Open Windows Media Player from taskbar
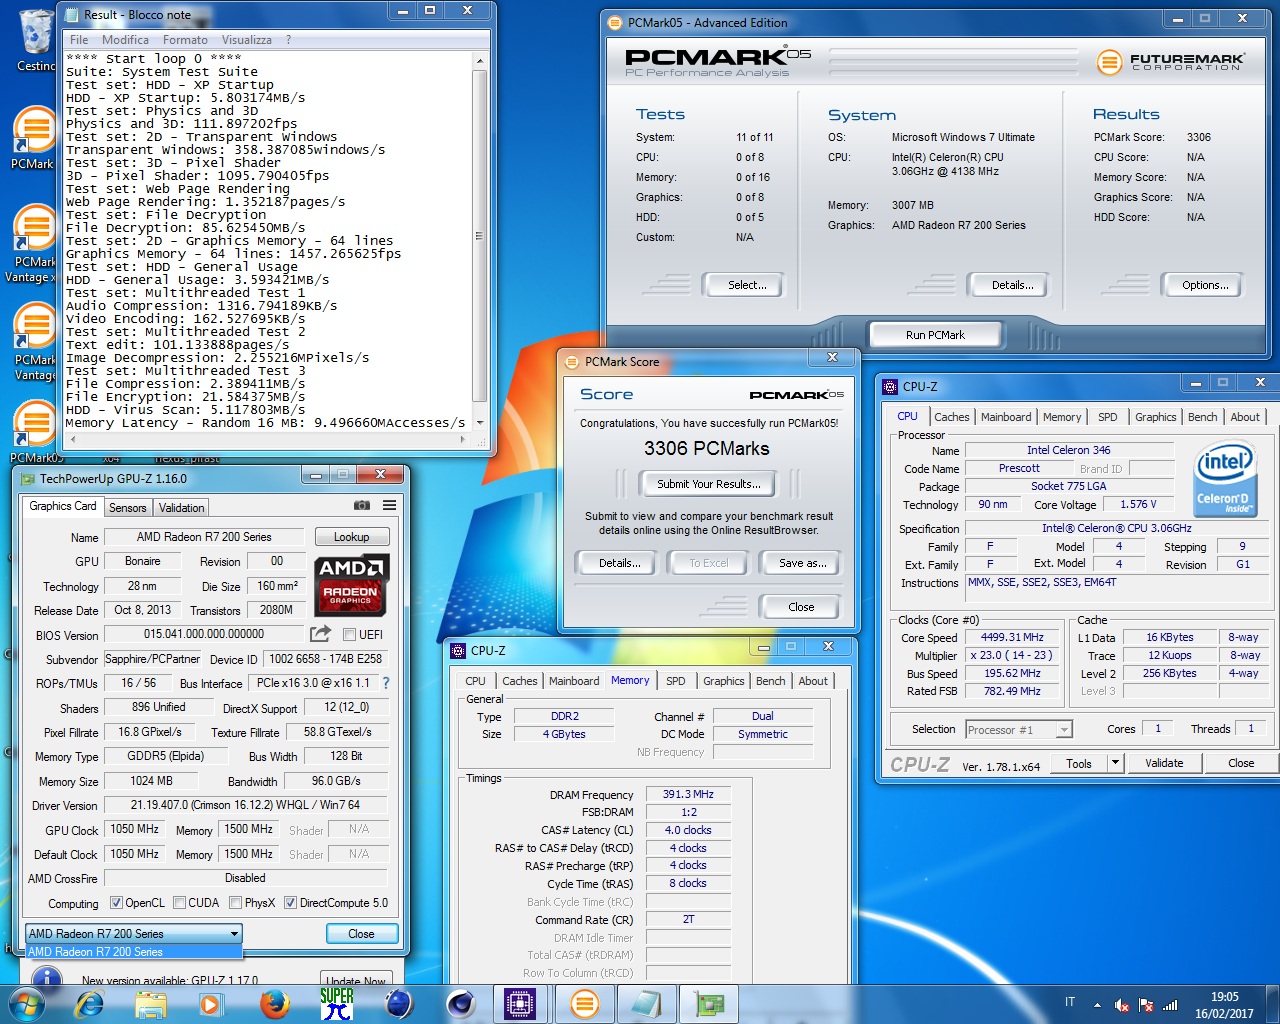Viewport: 1280px width, 1024px height. click(212, 1003)
